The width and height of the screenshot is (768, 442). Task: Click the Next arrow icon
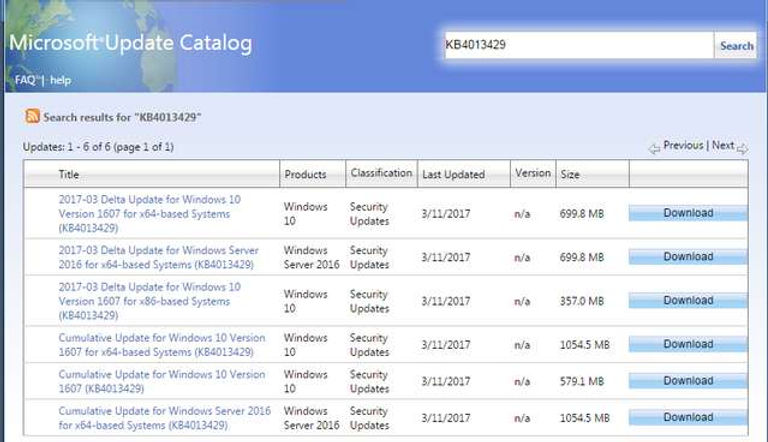[x=742, y=148]
